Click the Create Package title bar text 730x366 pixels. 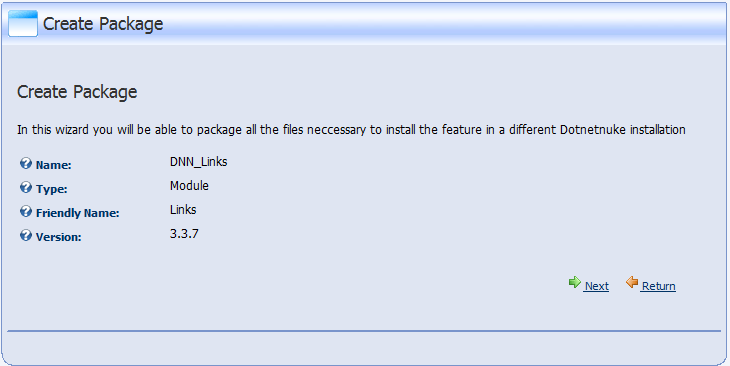tap(103, 24)
